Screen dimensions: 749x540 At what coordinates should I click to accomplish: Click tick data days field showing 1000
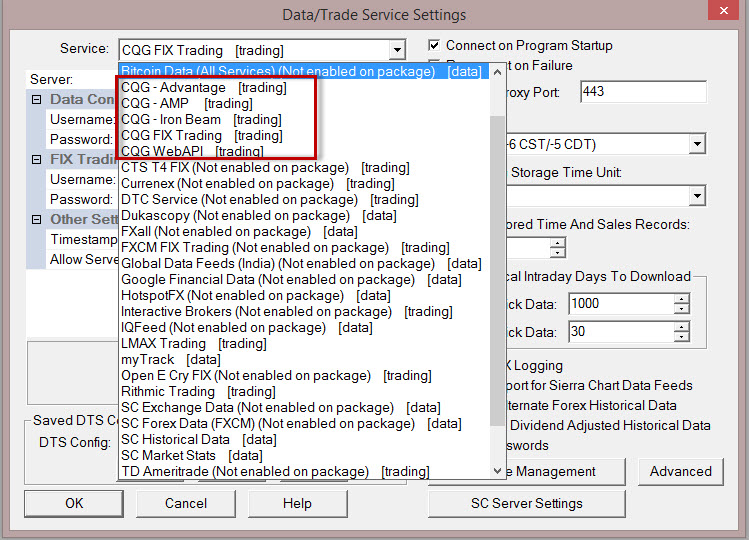click(621, 304)
